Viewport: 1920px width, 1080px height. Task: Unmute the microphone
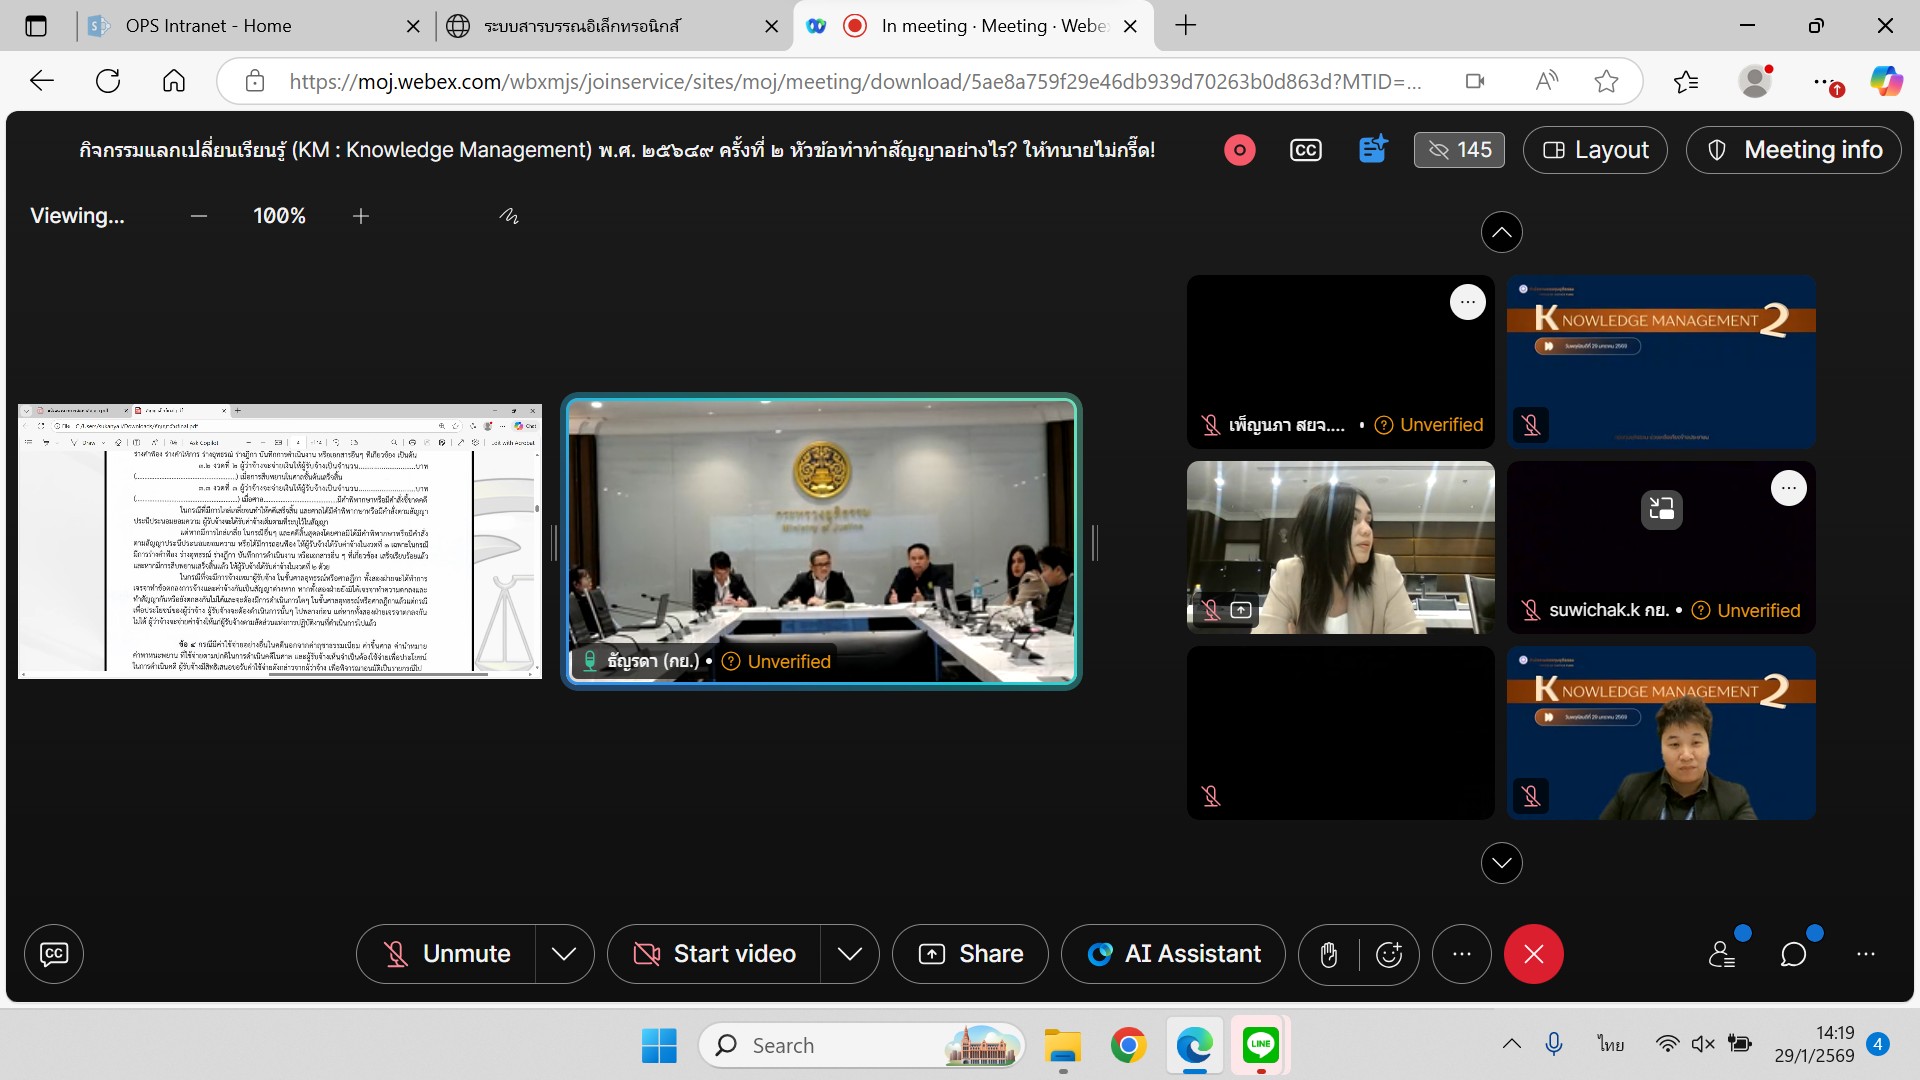point(447,954)
